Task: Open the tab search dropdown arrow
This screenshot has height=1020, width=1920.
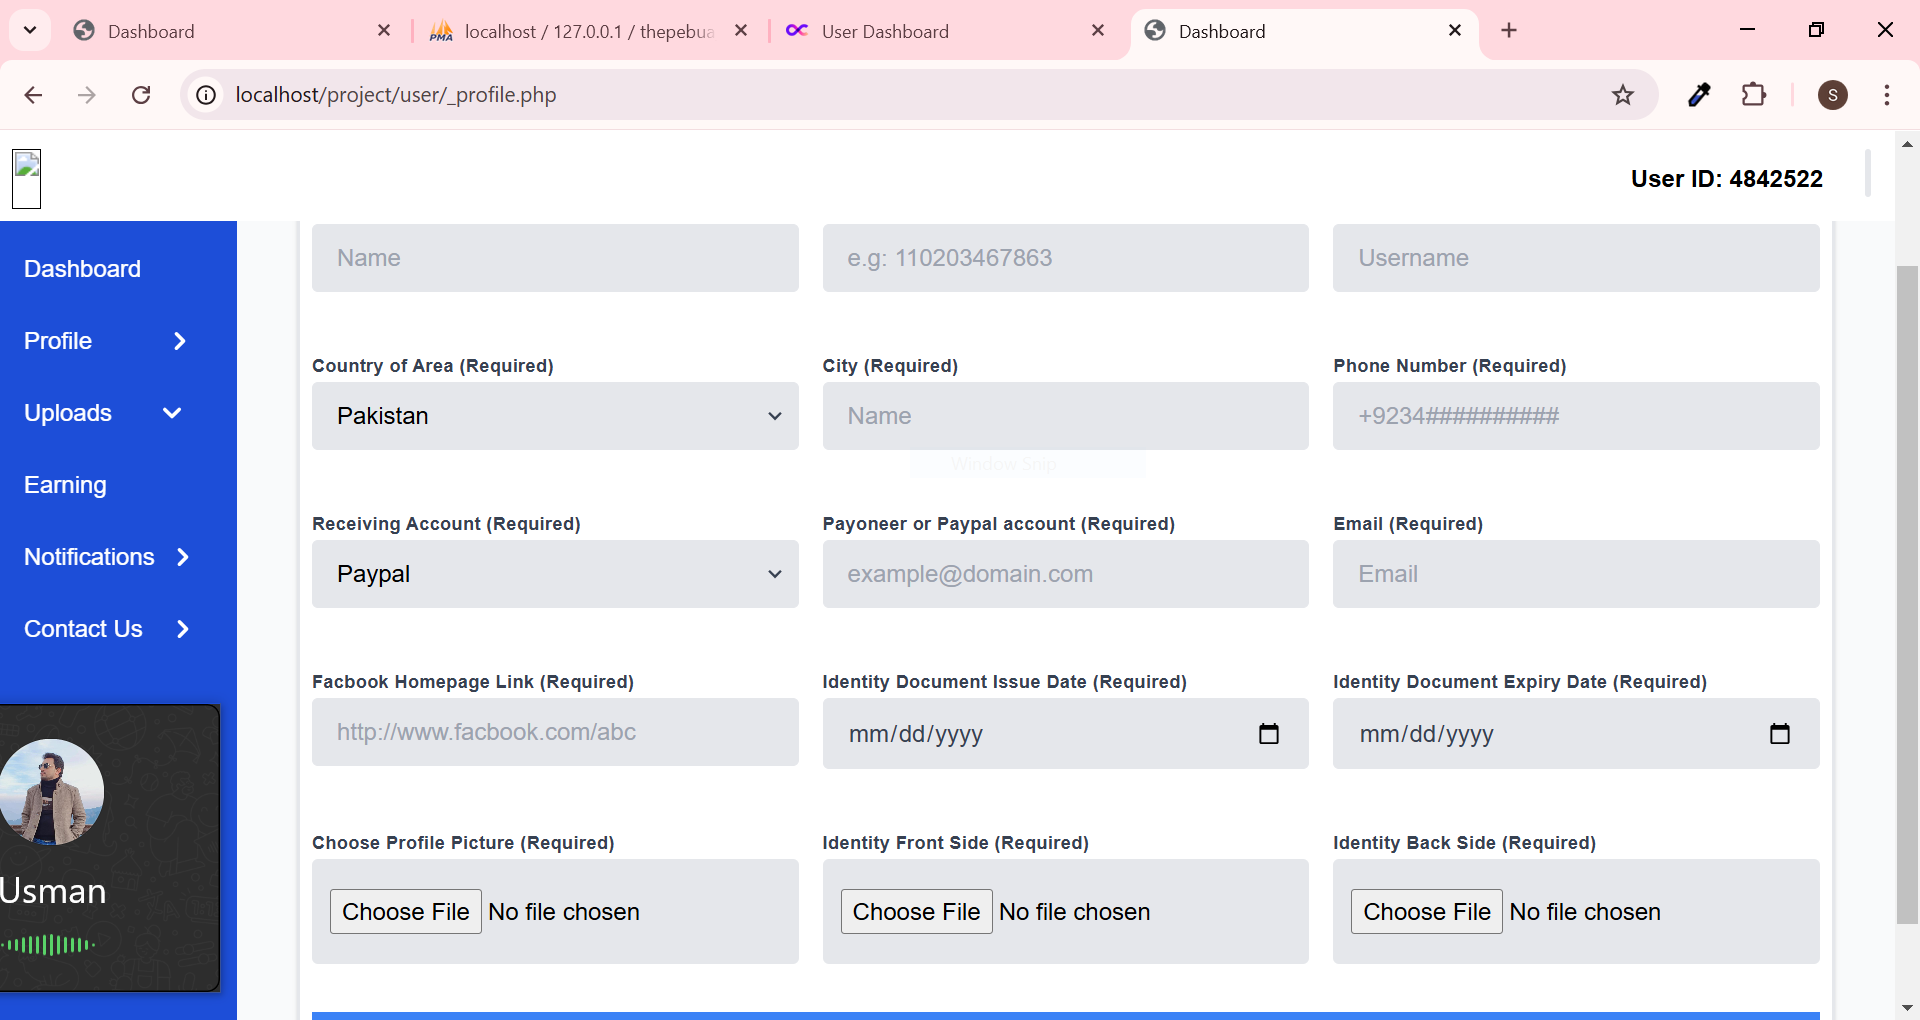Action: click(x=30, y=30)
